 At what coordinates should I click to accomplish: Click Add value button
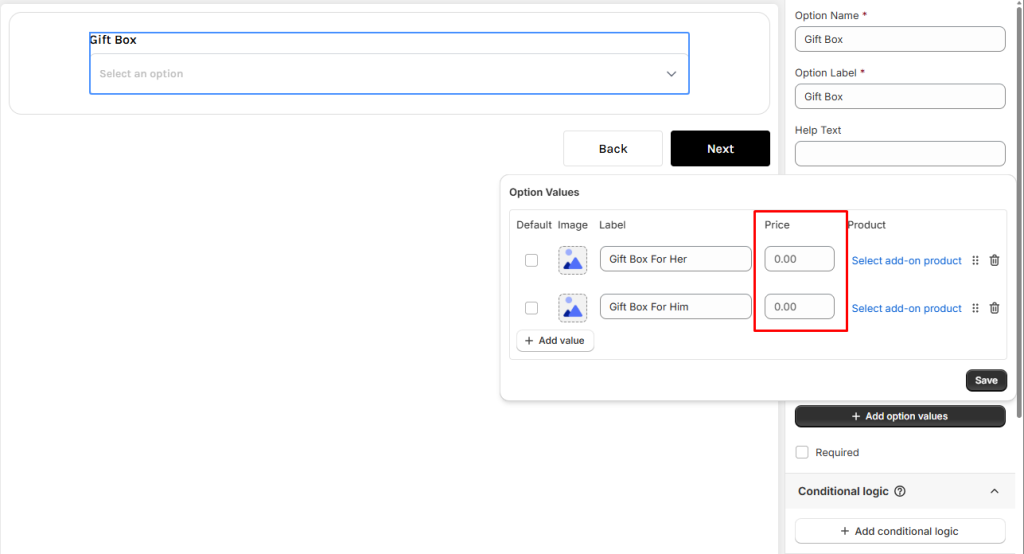[x=555, y=341]
